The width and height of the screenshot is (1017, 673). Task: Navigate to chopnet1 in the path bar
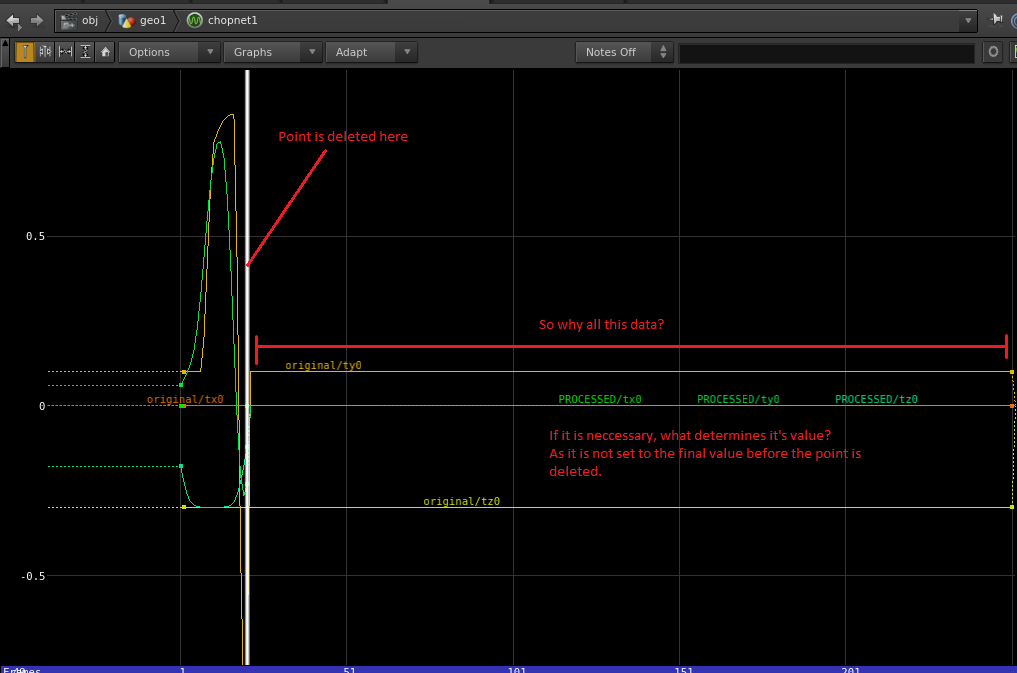pos(232,21)
